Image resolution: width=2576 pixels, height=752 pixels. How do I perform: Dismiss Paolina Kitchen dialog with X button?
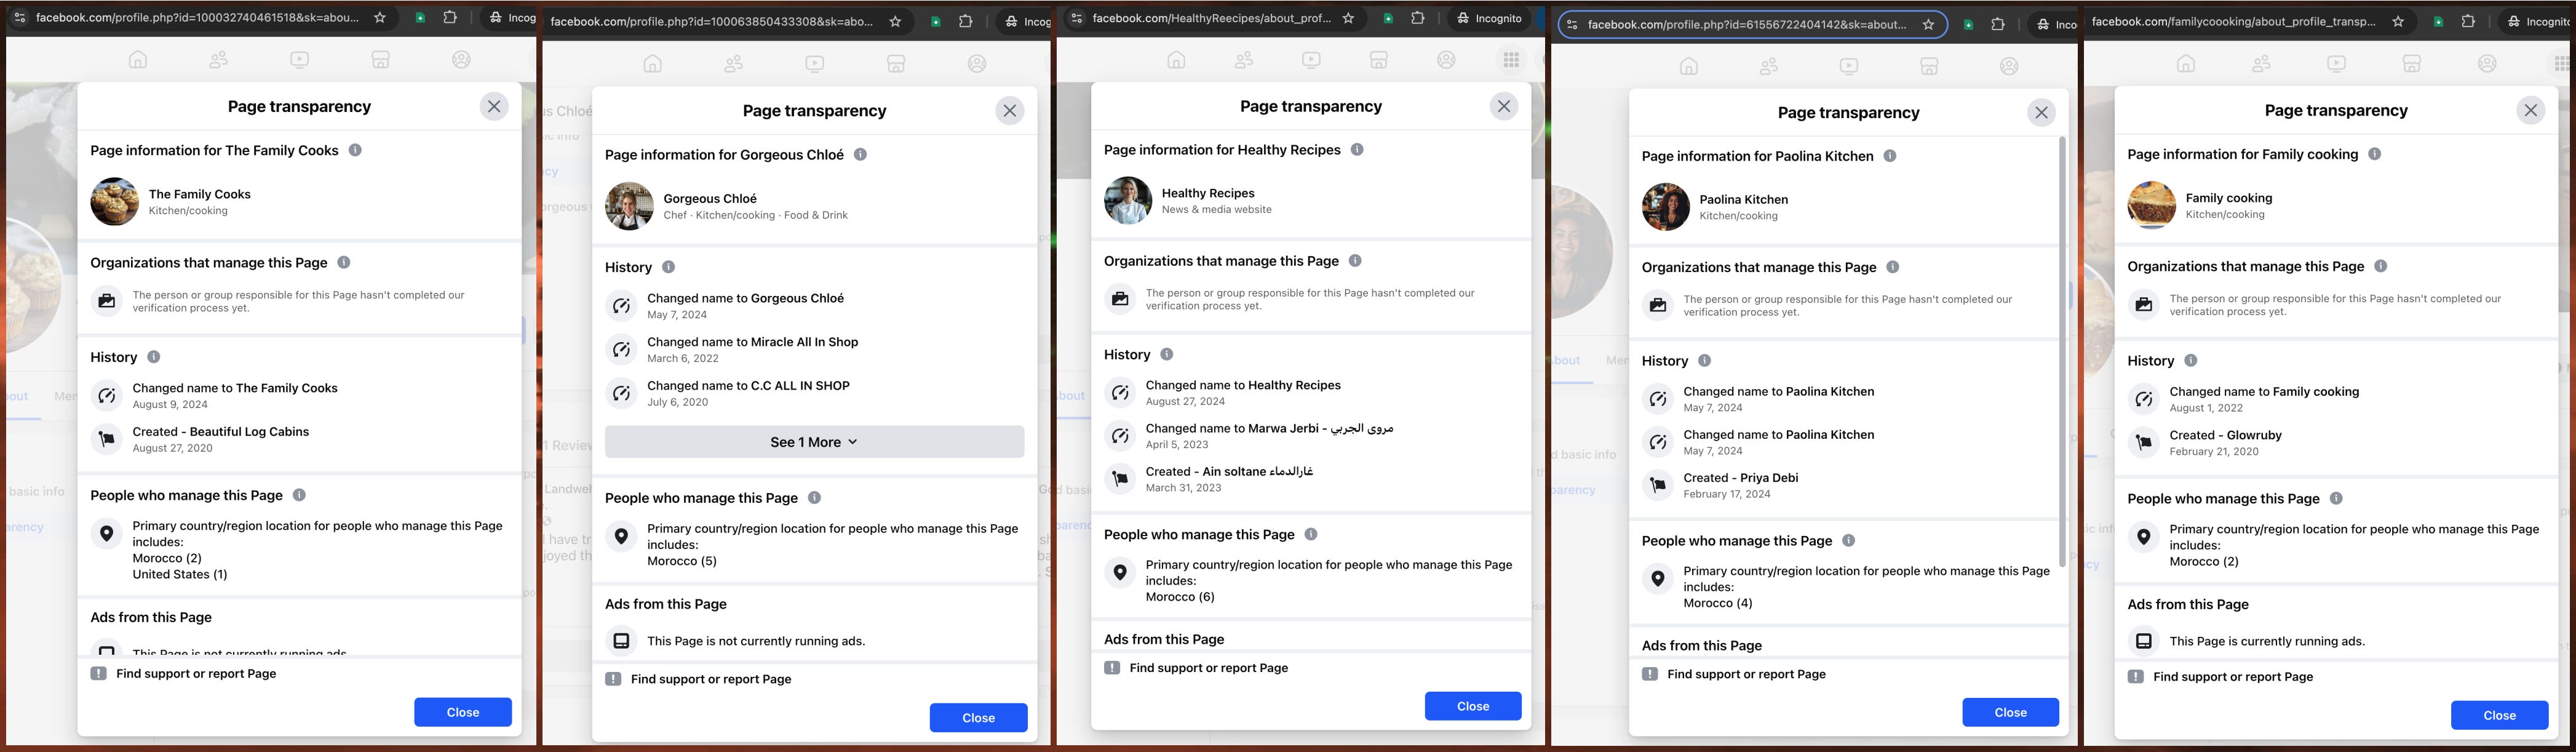[2041, 113]
